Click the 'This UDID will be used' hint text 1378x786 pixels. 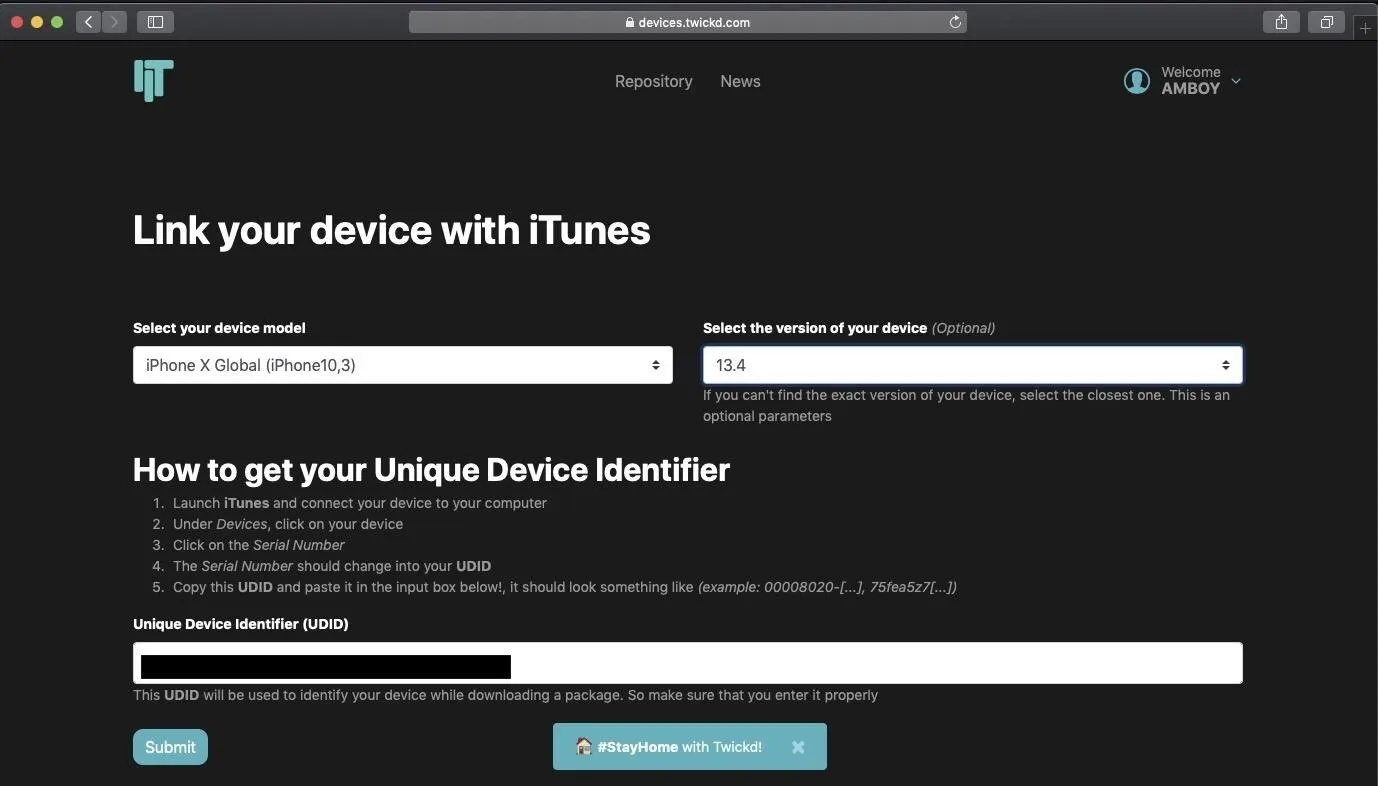505,695
